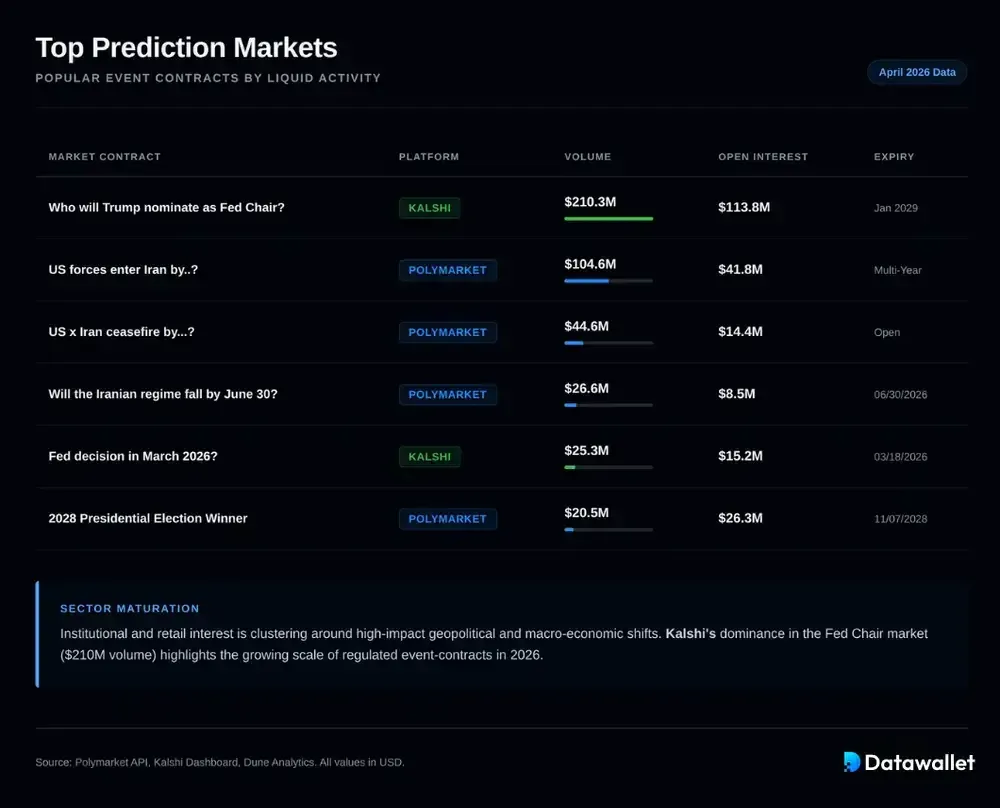Click the Platform column header
1000x808 pixels.
(x=428, y=157)
